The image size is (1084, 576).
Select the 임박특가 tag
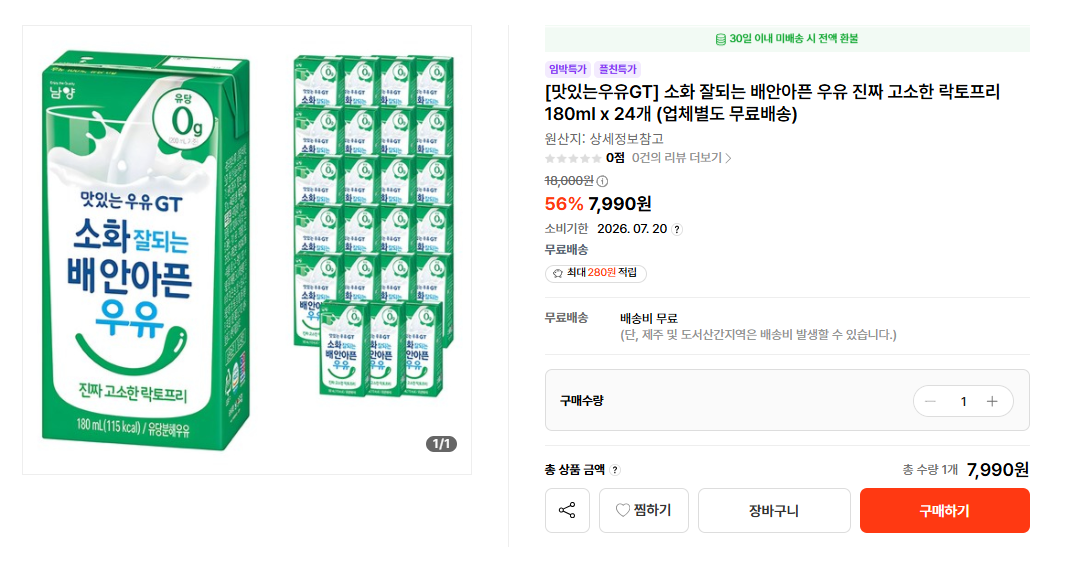click(567, 69)
